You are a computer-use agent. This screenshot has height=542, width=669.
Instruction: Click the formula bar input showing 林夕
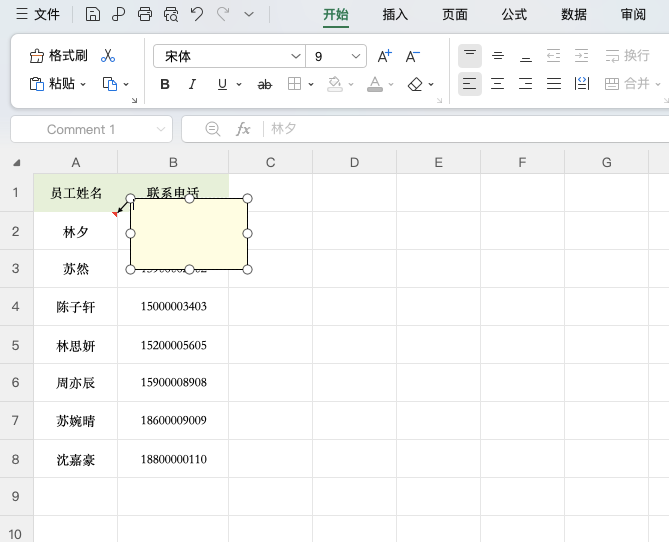[x=467, y=129]
